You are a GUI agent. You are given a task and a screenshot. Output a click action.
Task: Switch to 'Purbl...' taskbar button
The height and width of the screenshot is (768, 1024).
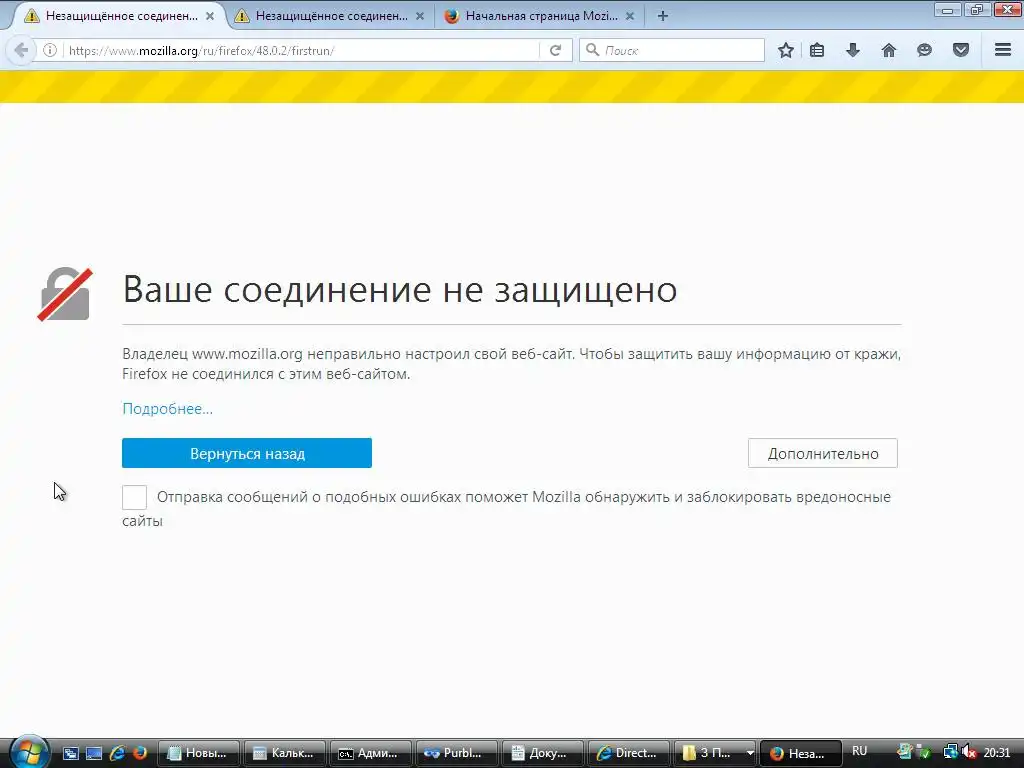click(456, 753)
